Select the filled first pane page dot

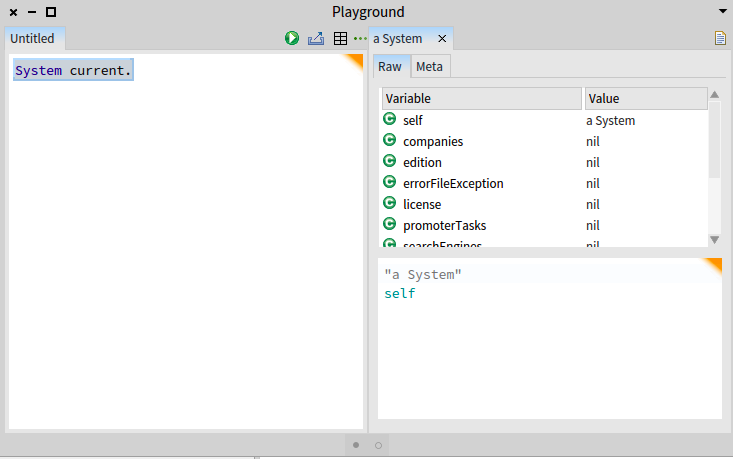[x=356, y=445]
